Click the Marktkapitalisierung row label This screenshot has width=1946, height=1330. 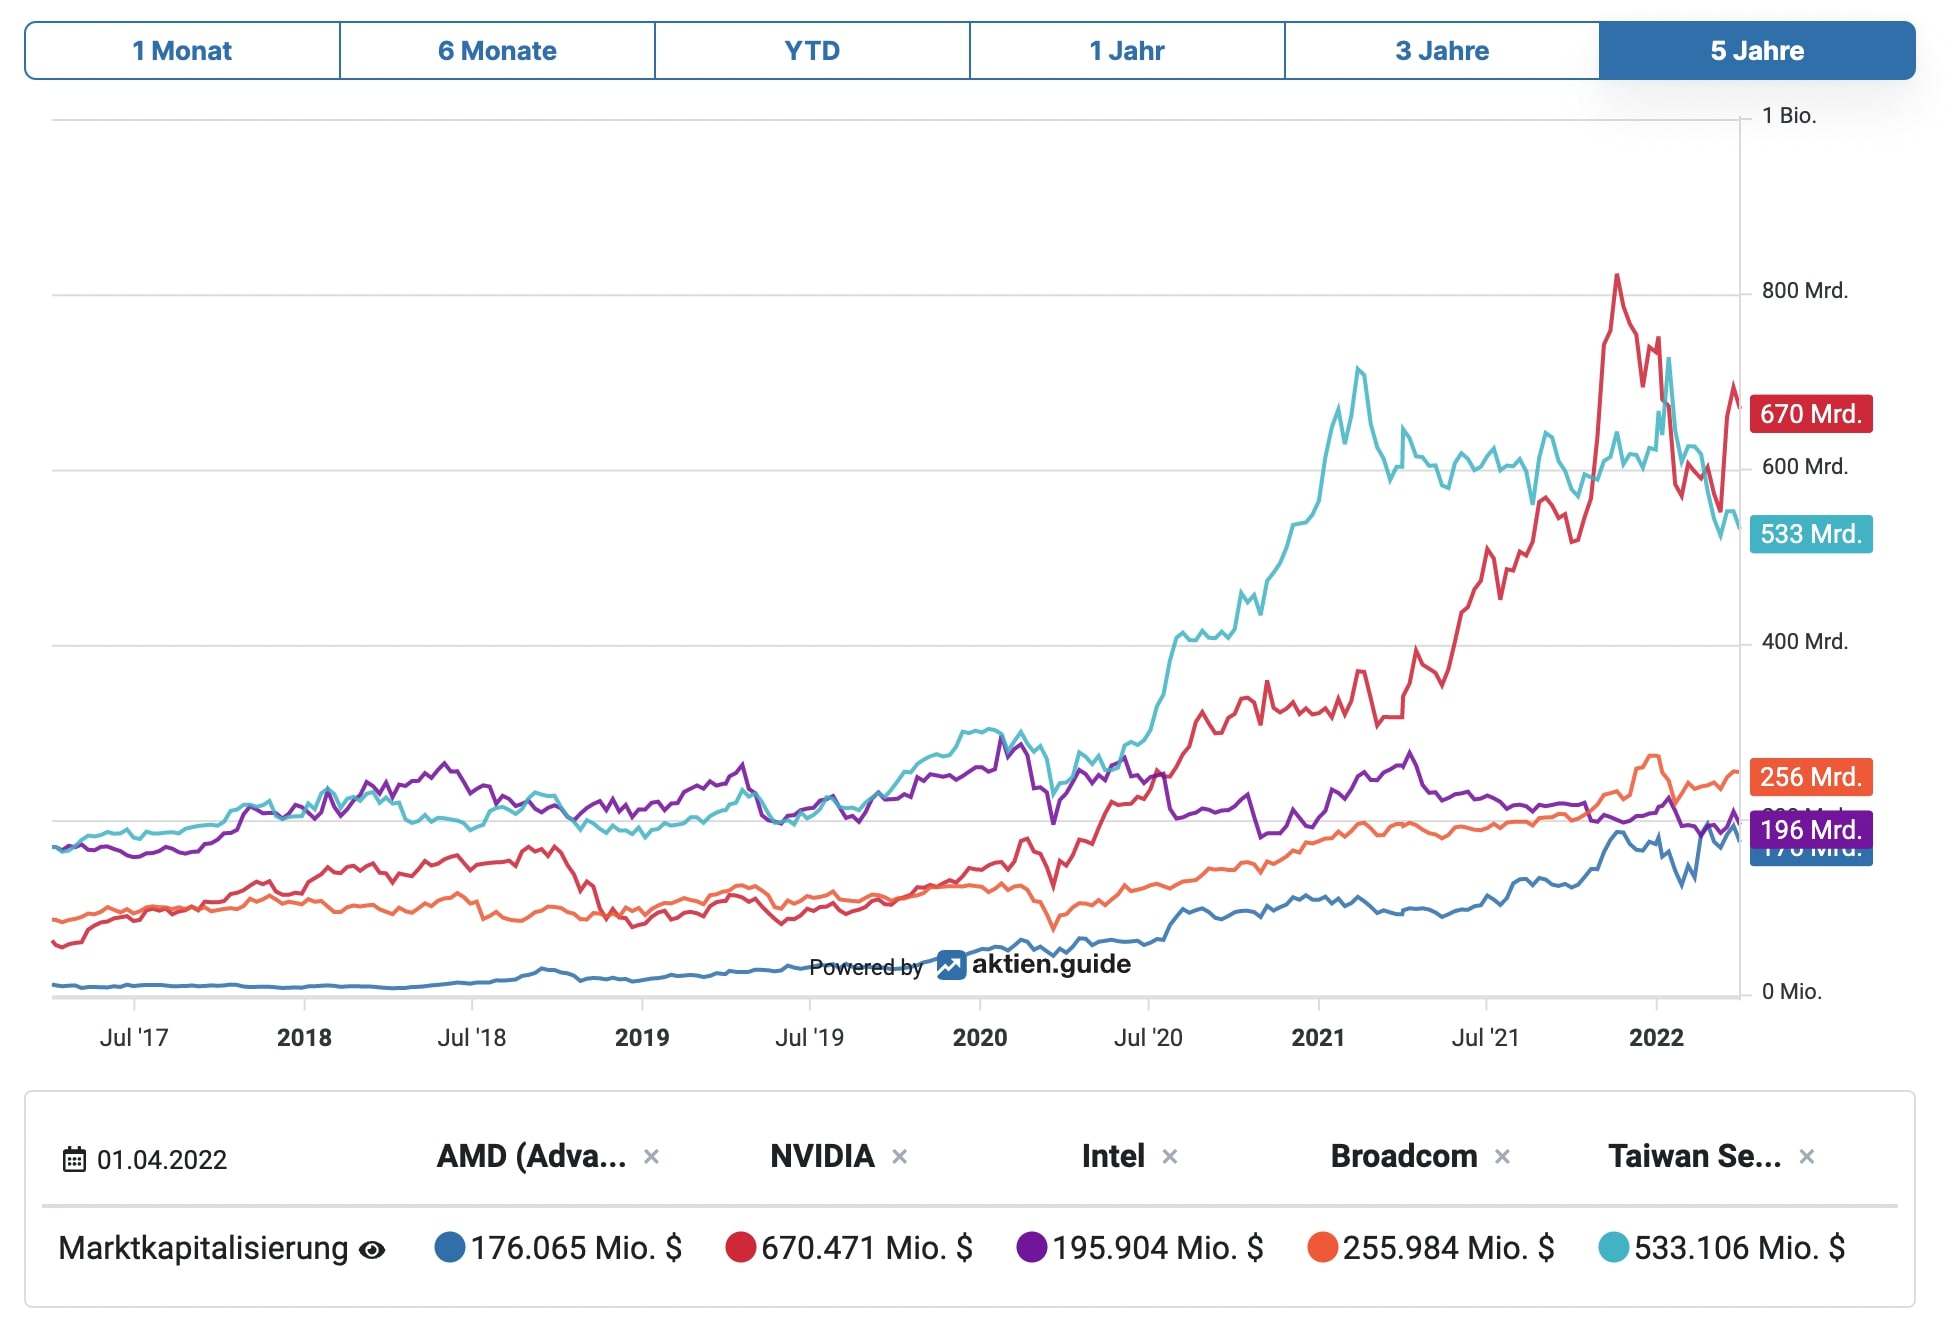[203, 1248]
